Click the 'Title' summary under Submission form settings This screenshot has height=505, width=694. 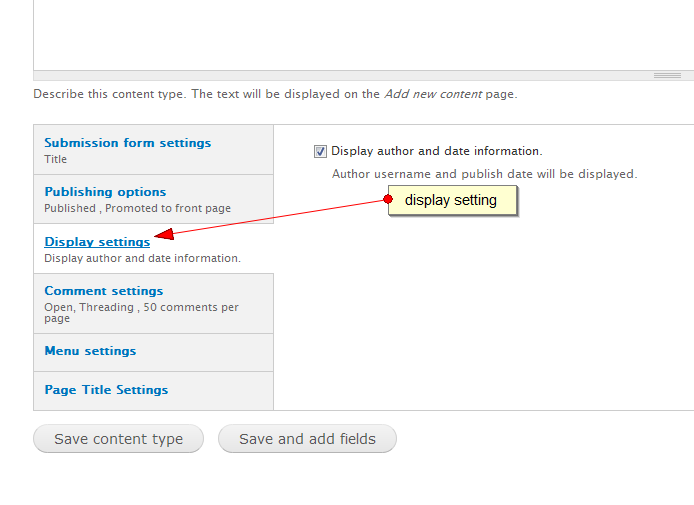(x=55, y=159)
